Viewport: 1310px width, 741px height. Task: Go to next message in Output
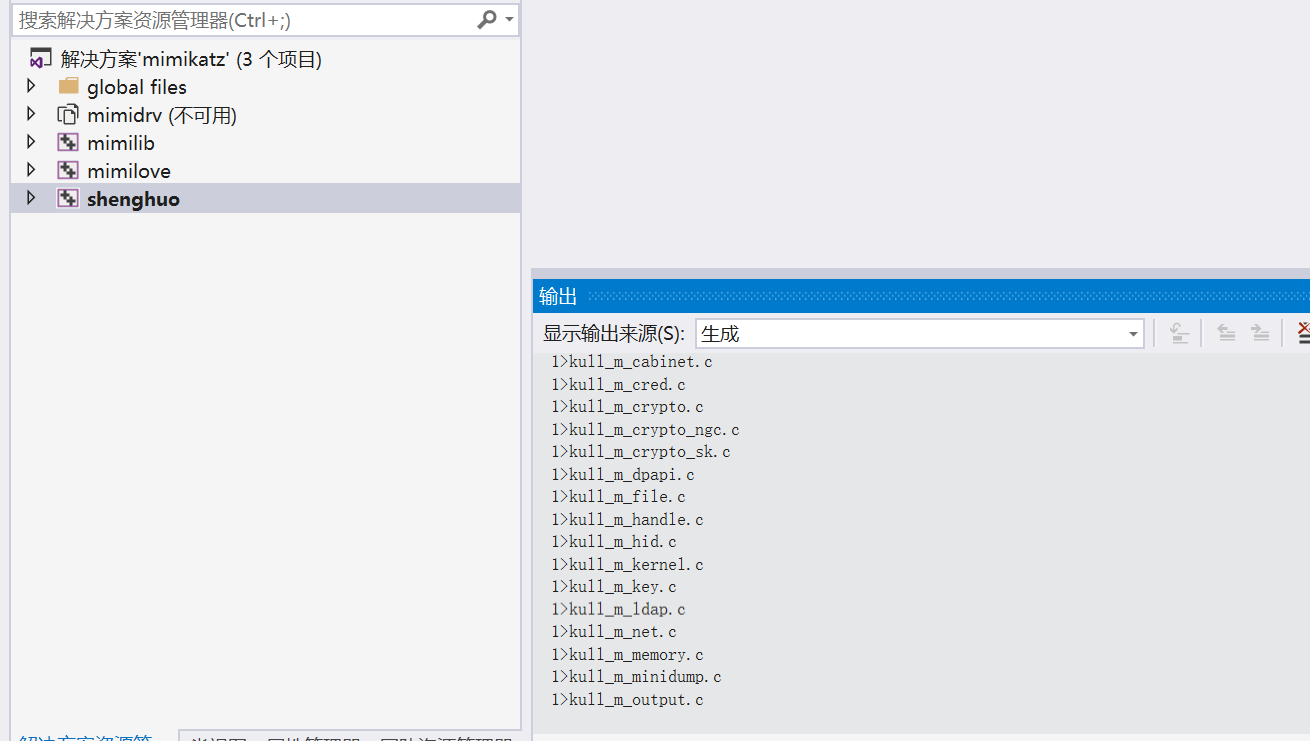pyautogui.click(x=1260, y=333)
